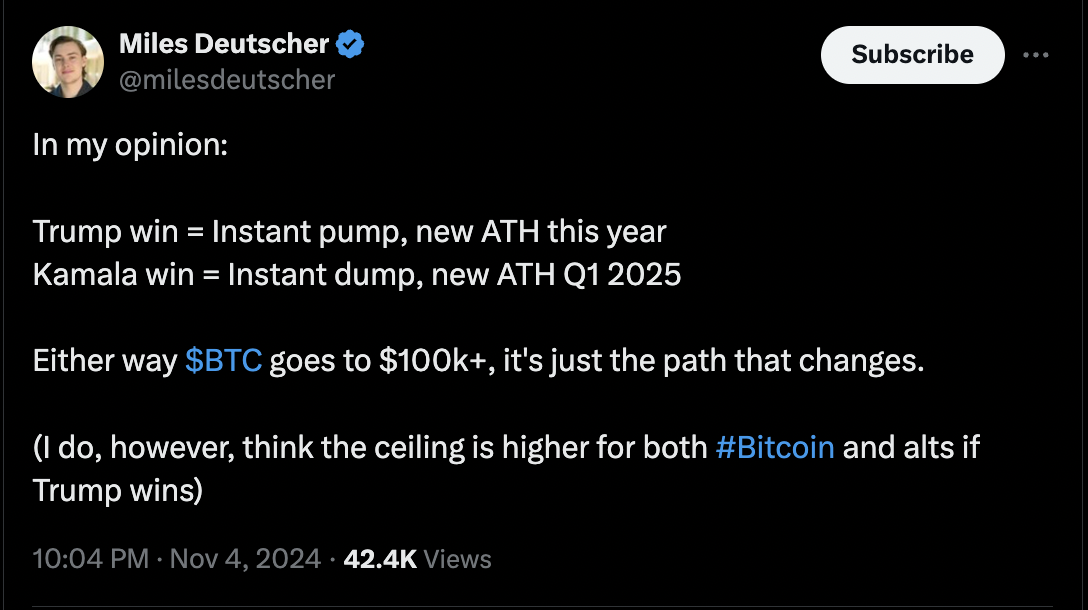
Task: Click the "new ATH Q1 2025" text
Action: [x=556, y=274]
